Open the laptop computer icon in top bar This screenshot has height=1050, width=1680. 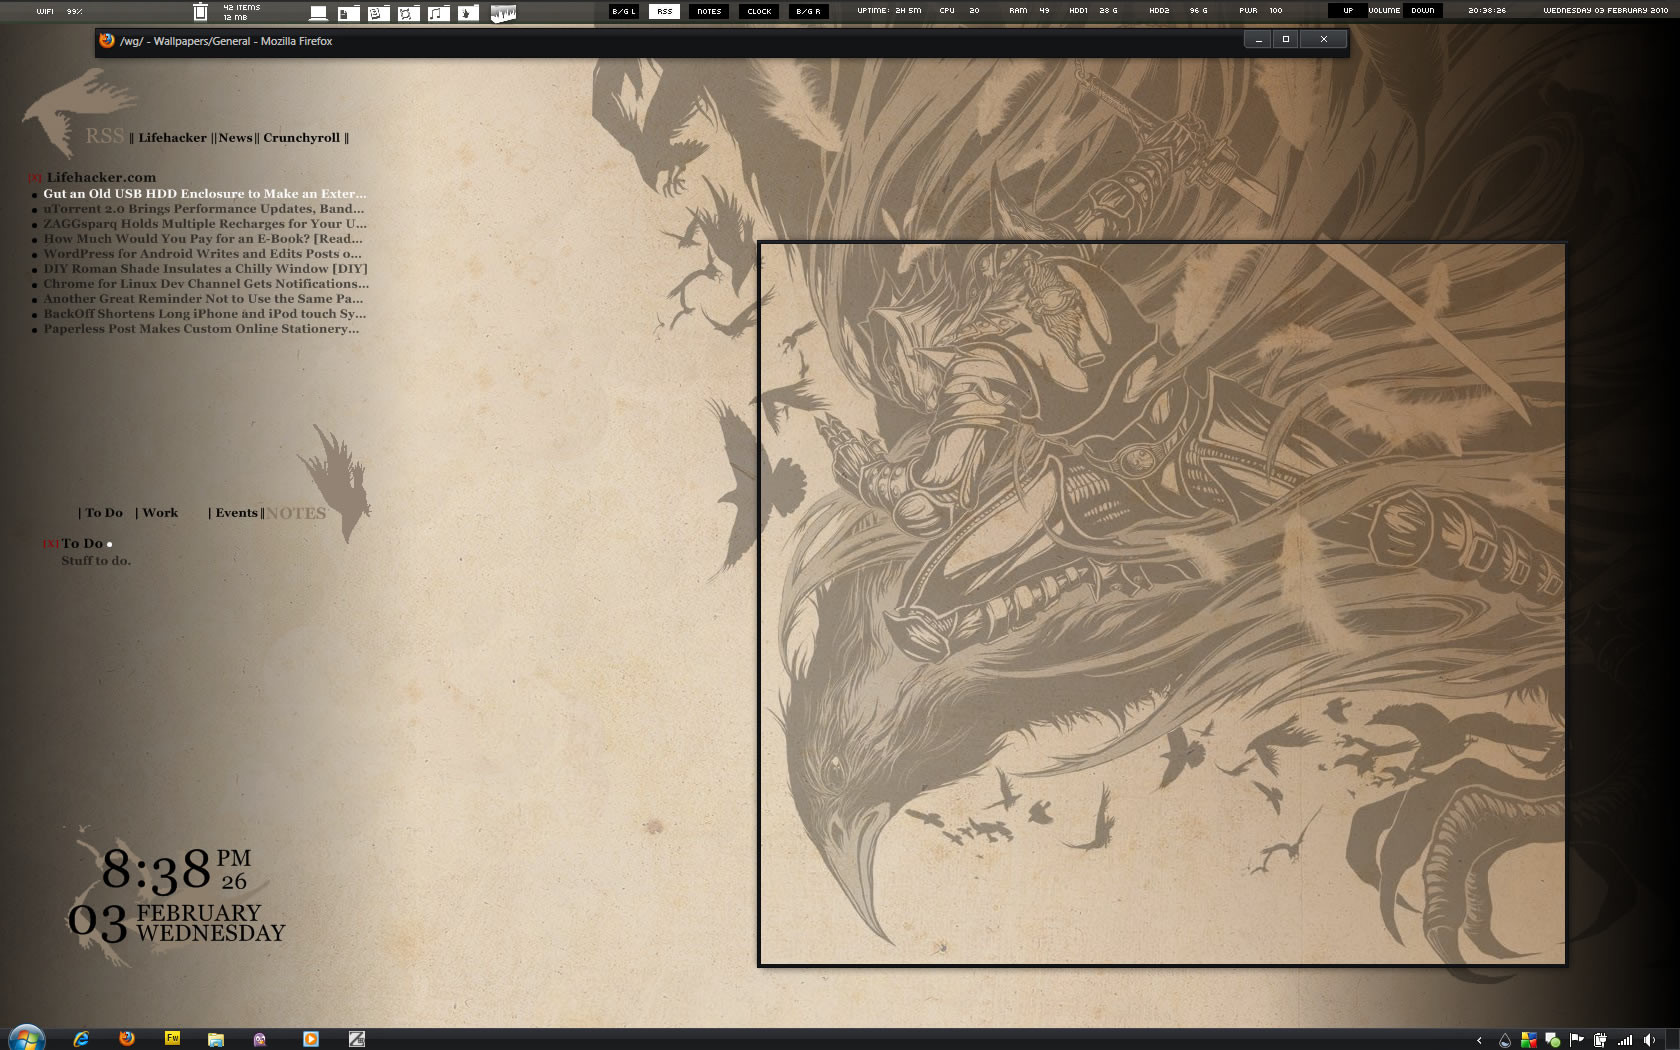coord(318,13)
